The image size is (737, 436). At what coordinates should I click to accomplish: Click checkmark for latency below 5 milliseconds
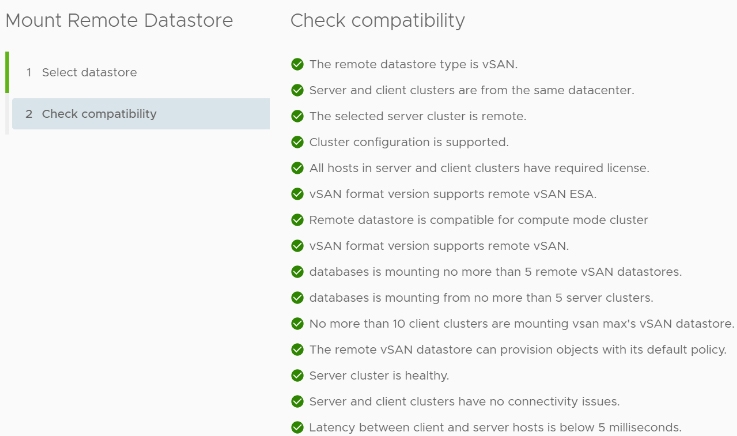(x=297, y=428)
